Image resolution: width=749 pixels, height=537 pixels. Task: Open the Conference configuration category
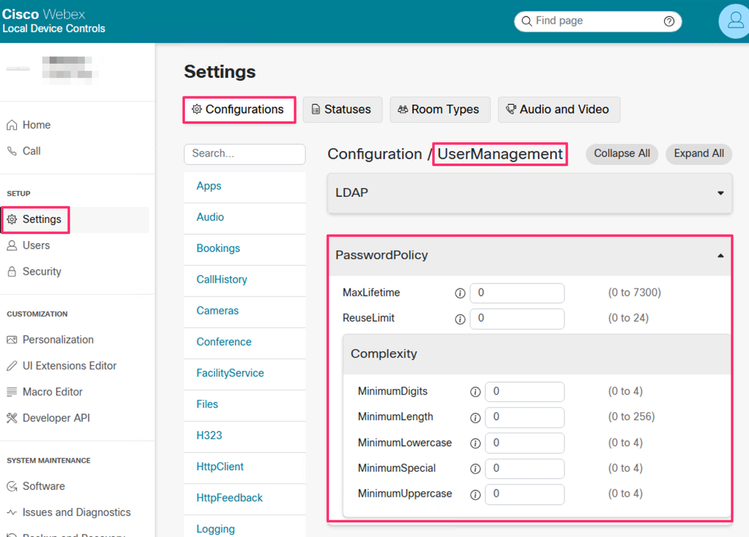[245, 342]
